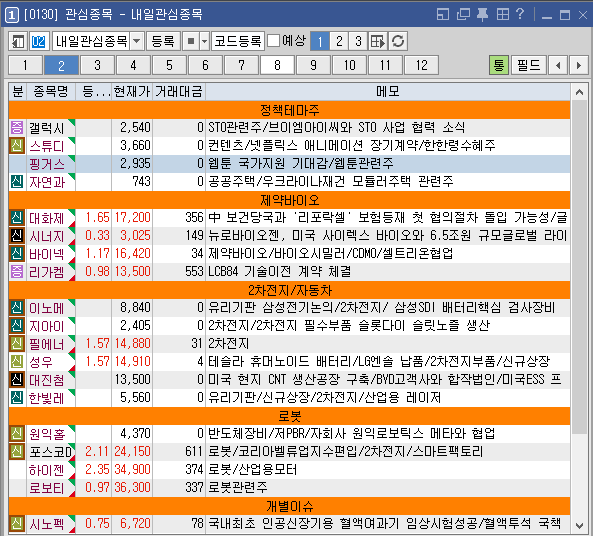Click the 신 badge icon on 자연과 row
Image resolution: width=593 pixels, height=536 pixels.
(17, 182)
